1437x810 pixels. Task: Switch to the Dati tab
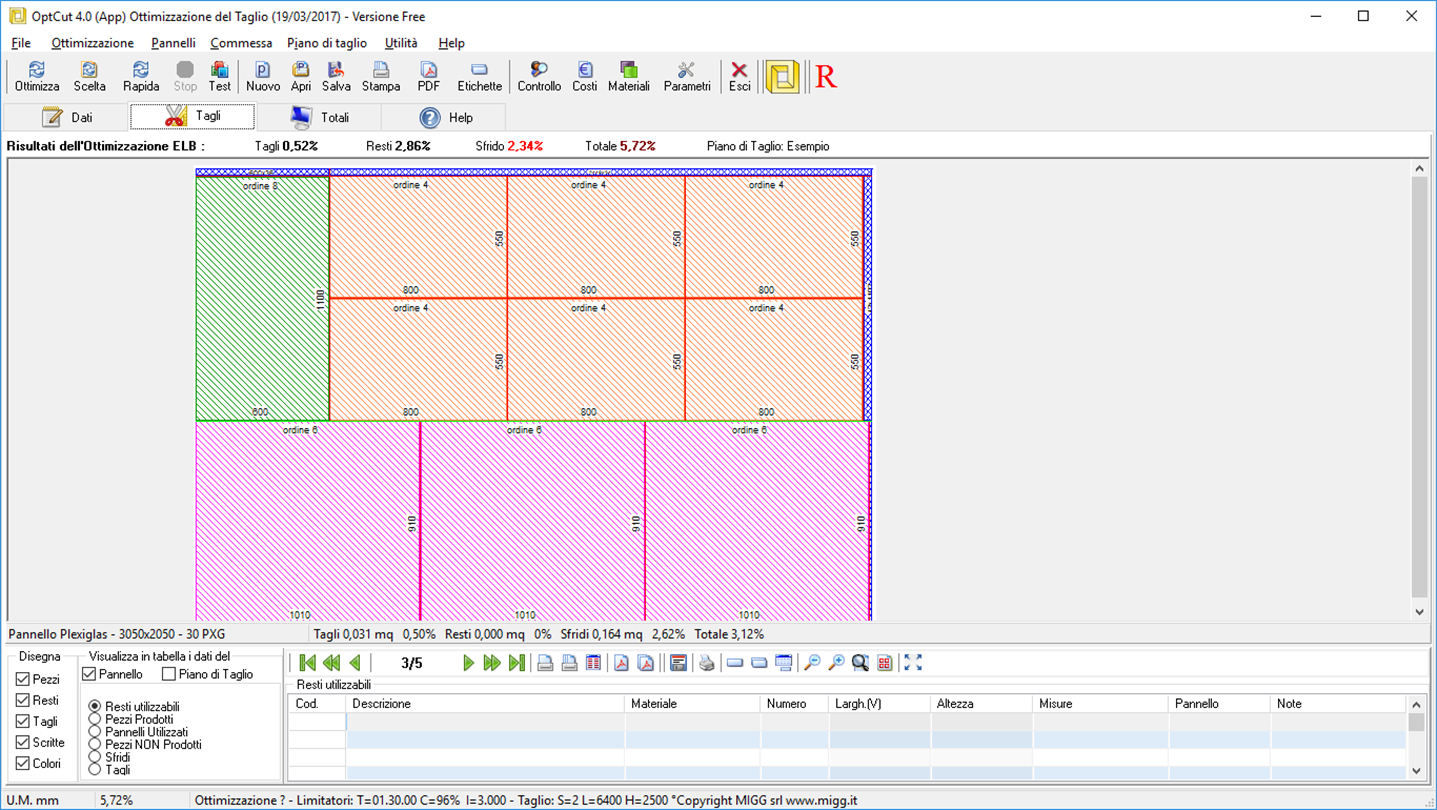coord(67,117)
